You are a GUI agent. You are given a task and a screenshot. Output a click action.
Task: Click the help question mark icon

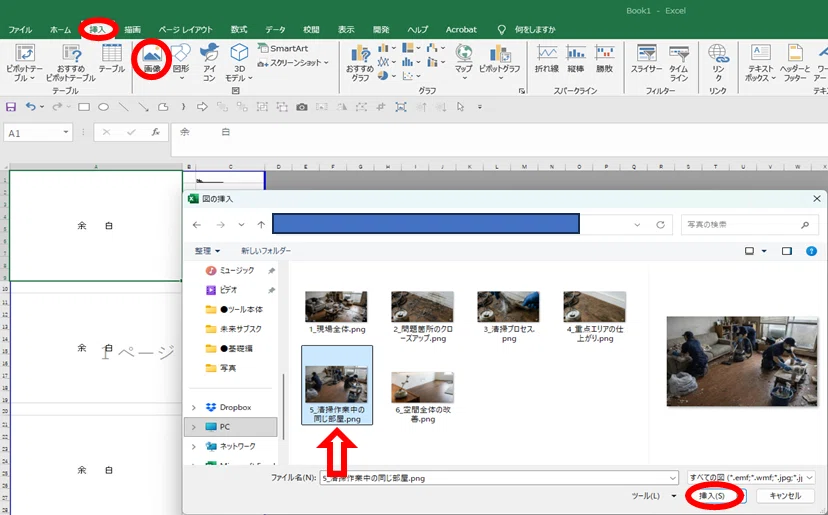point(811,251)
